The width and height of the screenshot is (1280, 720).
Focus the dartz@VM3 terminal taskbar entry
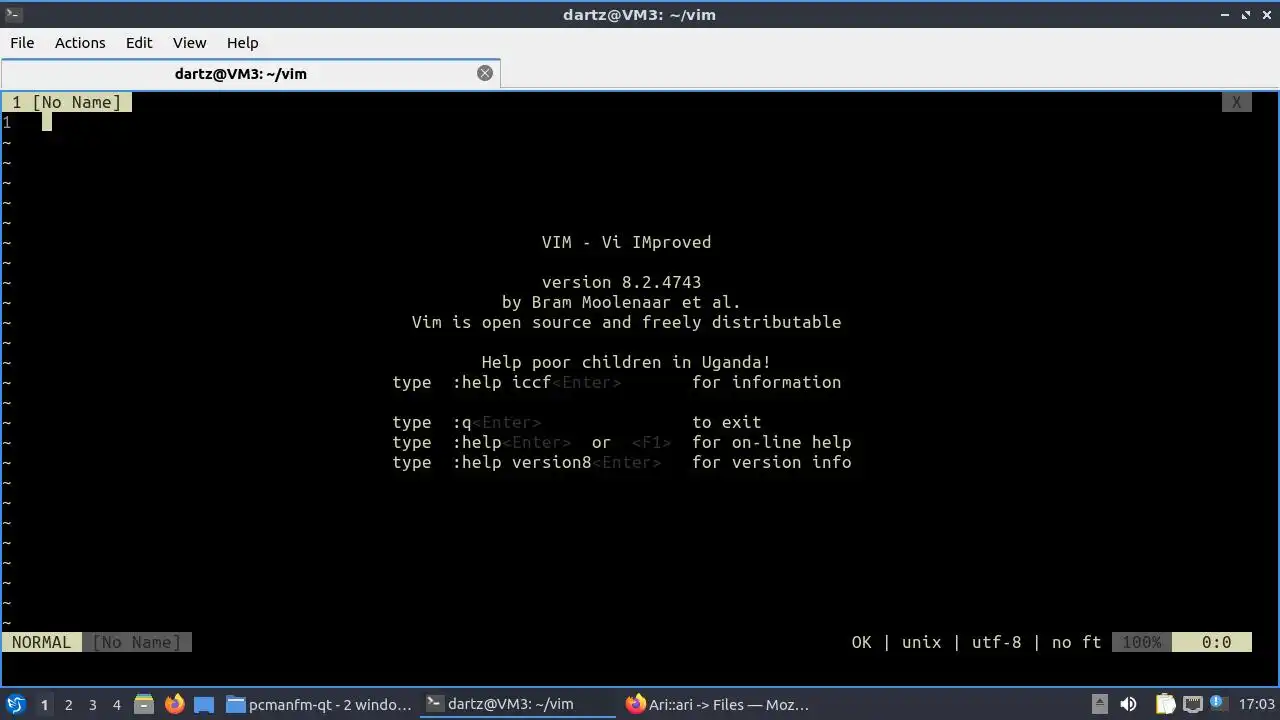pos(518,704)
